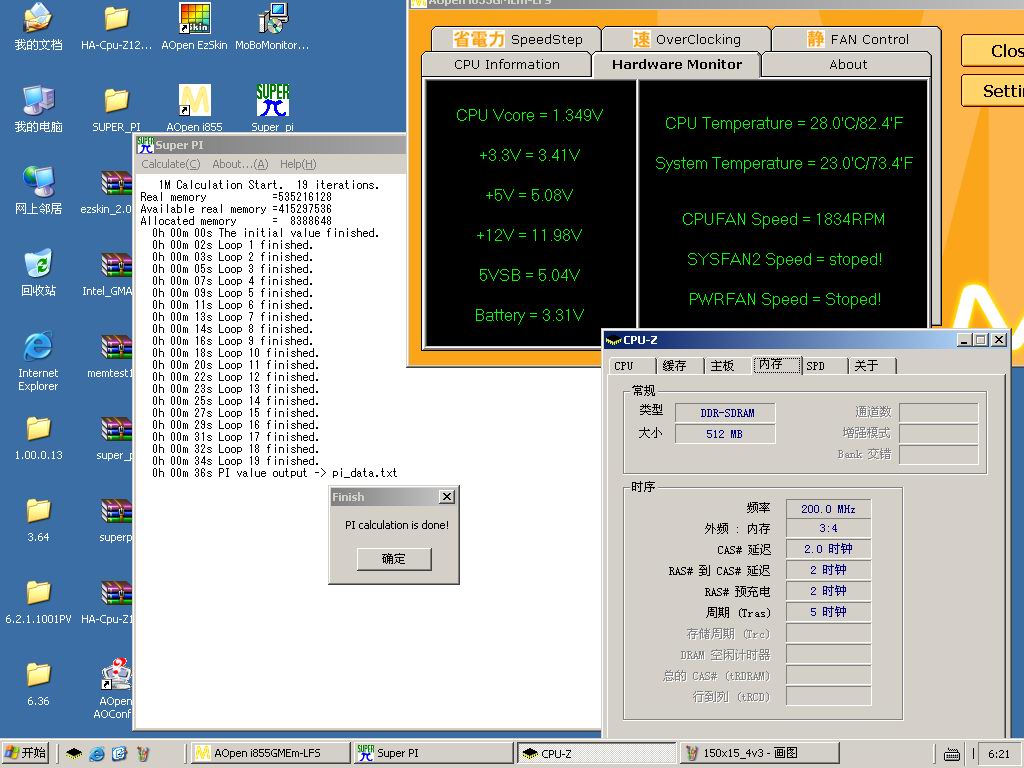Open the Help(H) menu in Super PI
This screenshot has width=1024, height=768.
pos(298,164)
